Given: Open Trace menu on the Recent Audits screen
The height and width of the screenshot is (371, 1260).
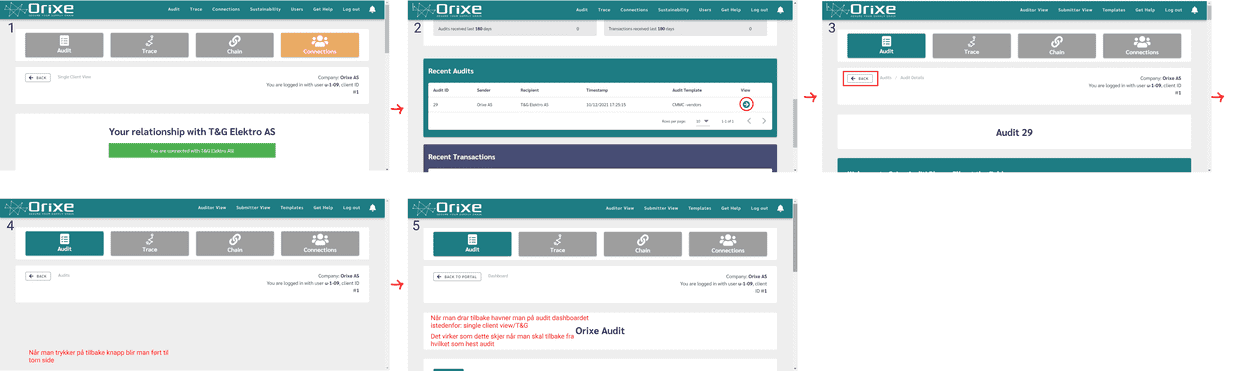Looking at the screenshot, I should (x=604, y=10).
